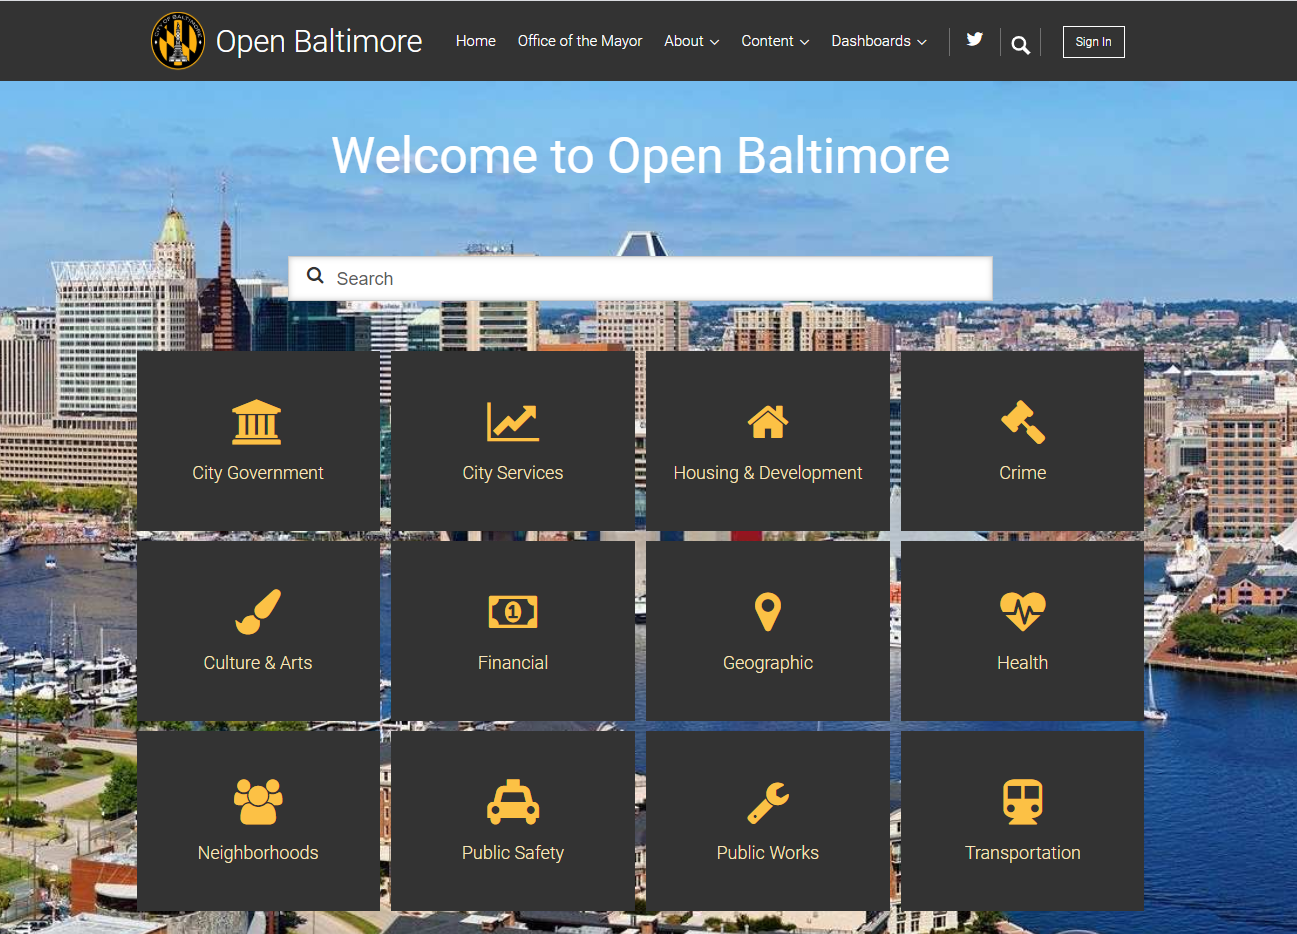1297x934 pixels.
Task: Expand the Content dropdown menu
Action: (x=774, y=41)
